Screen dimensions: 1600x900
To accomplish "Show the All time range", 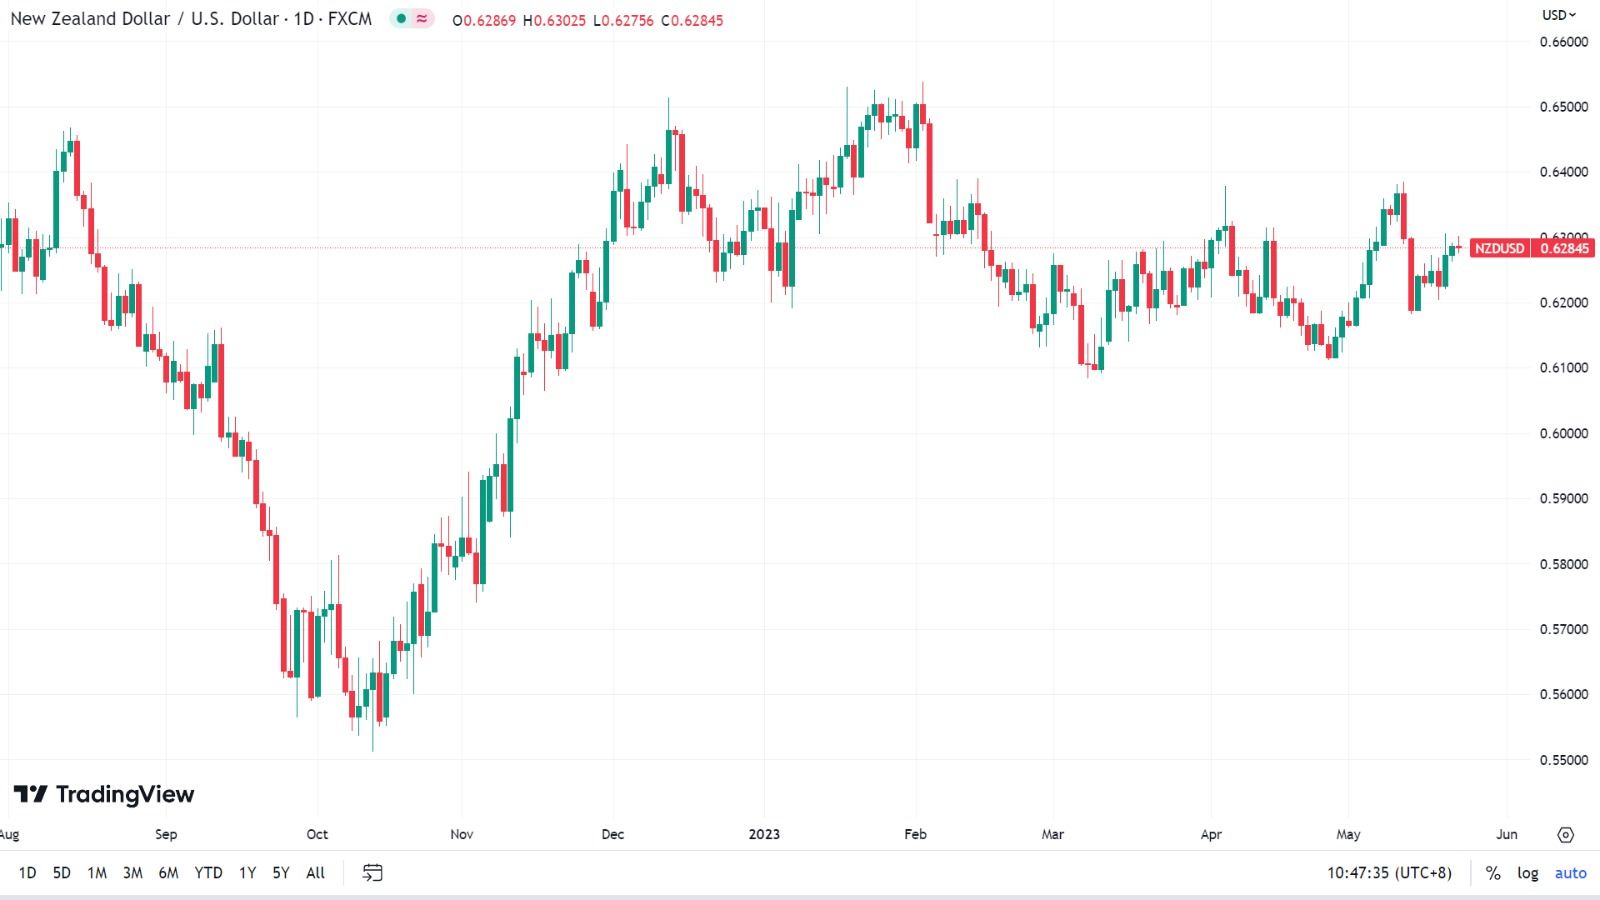I will point(315,873).
